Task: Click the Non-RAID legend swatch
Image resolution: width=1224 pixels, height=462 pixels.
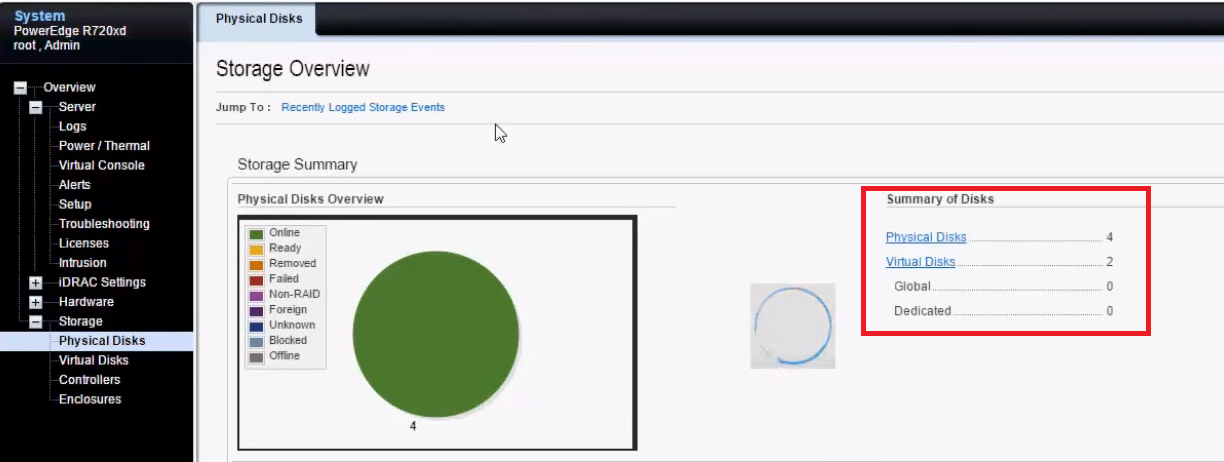Action: pyautogui.click(x=256, y=295)
